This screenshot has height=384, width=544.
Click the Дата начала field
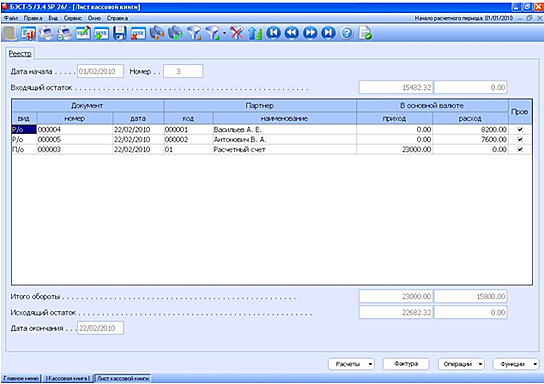point(100,71)
